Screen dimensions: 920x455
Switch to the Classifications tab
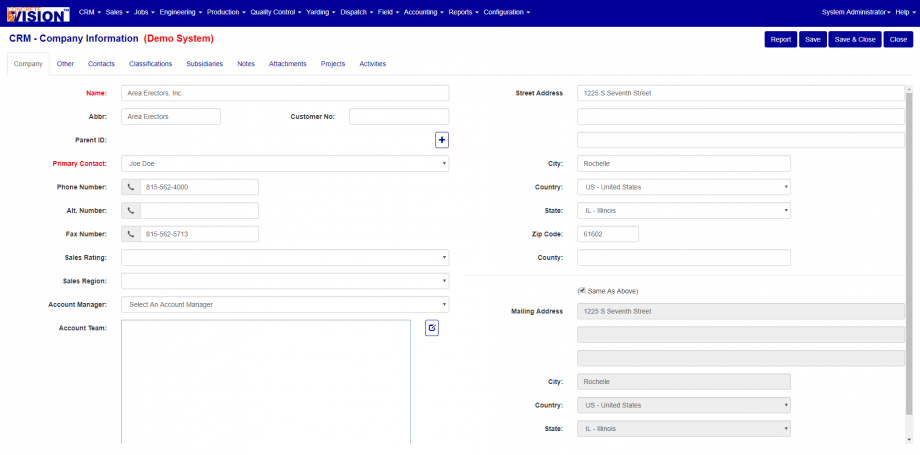point(151,64)
